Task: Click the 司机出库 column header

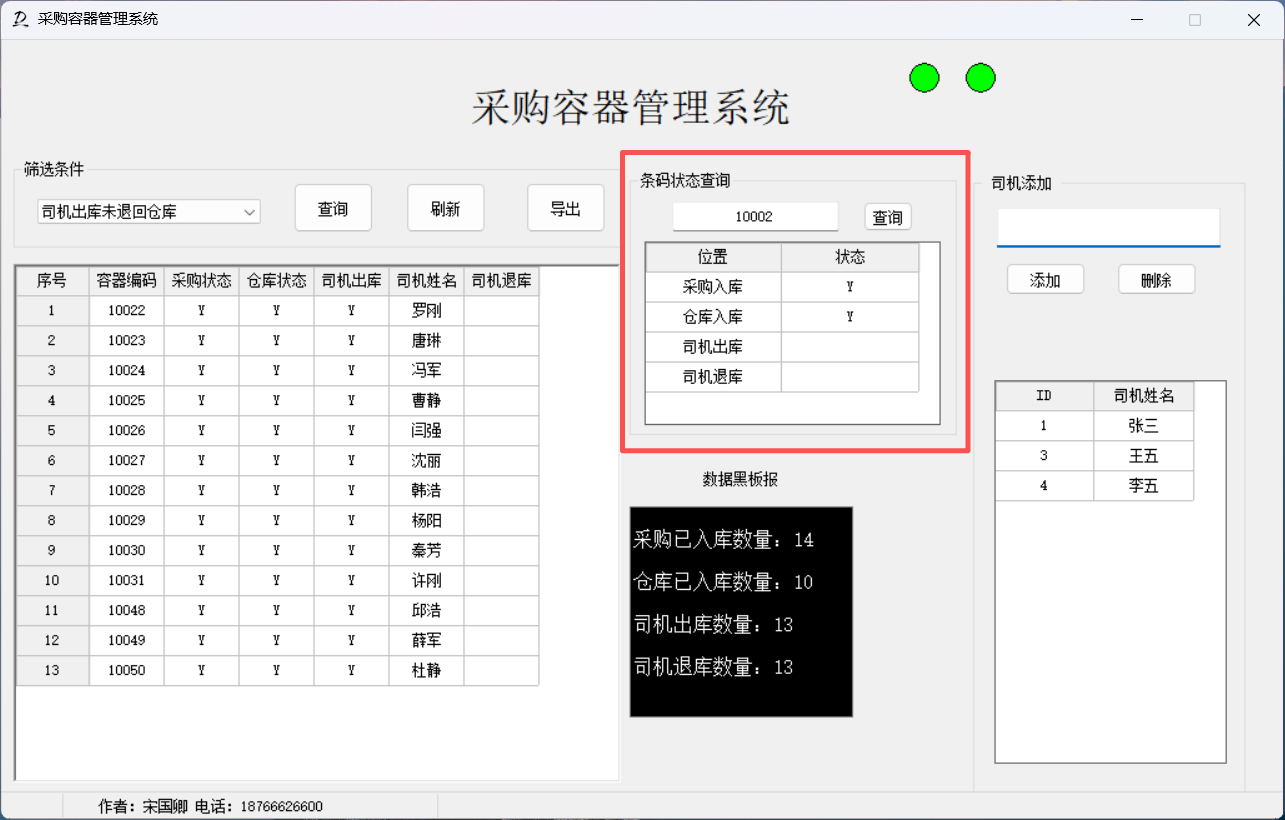Action: click(352, 281)
